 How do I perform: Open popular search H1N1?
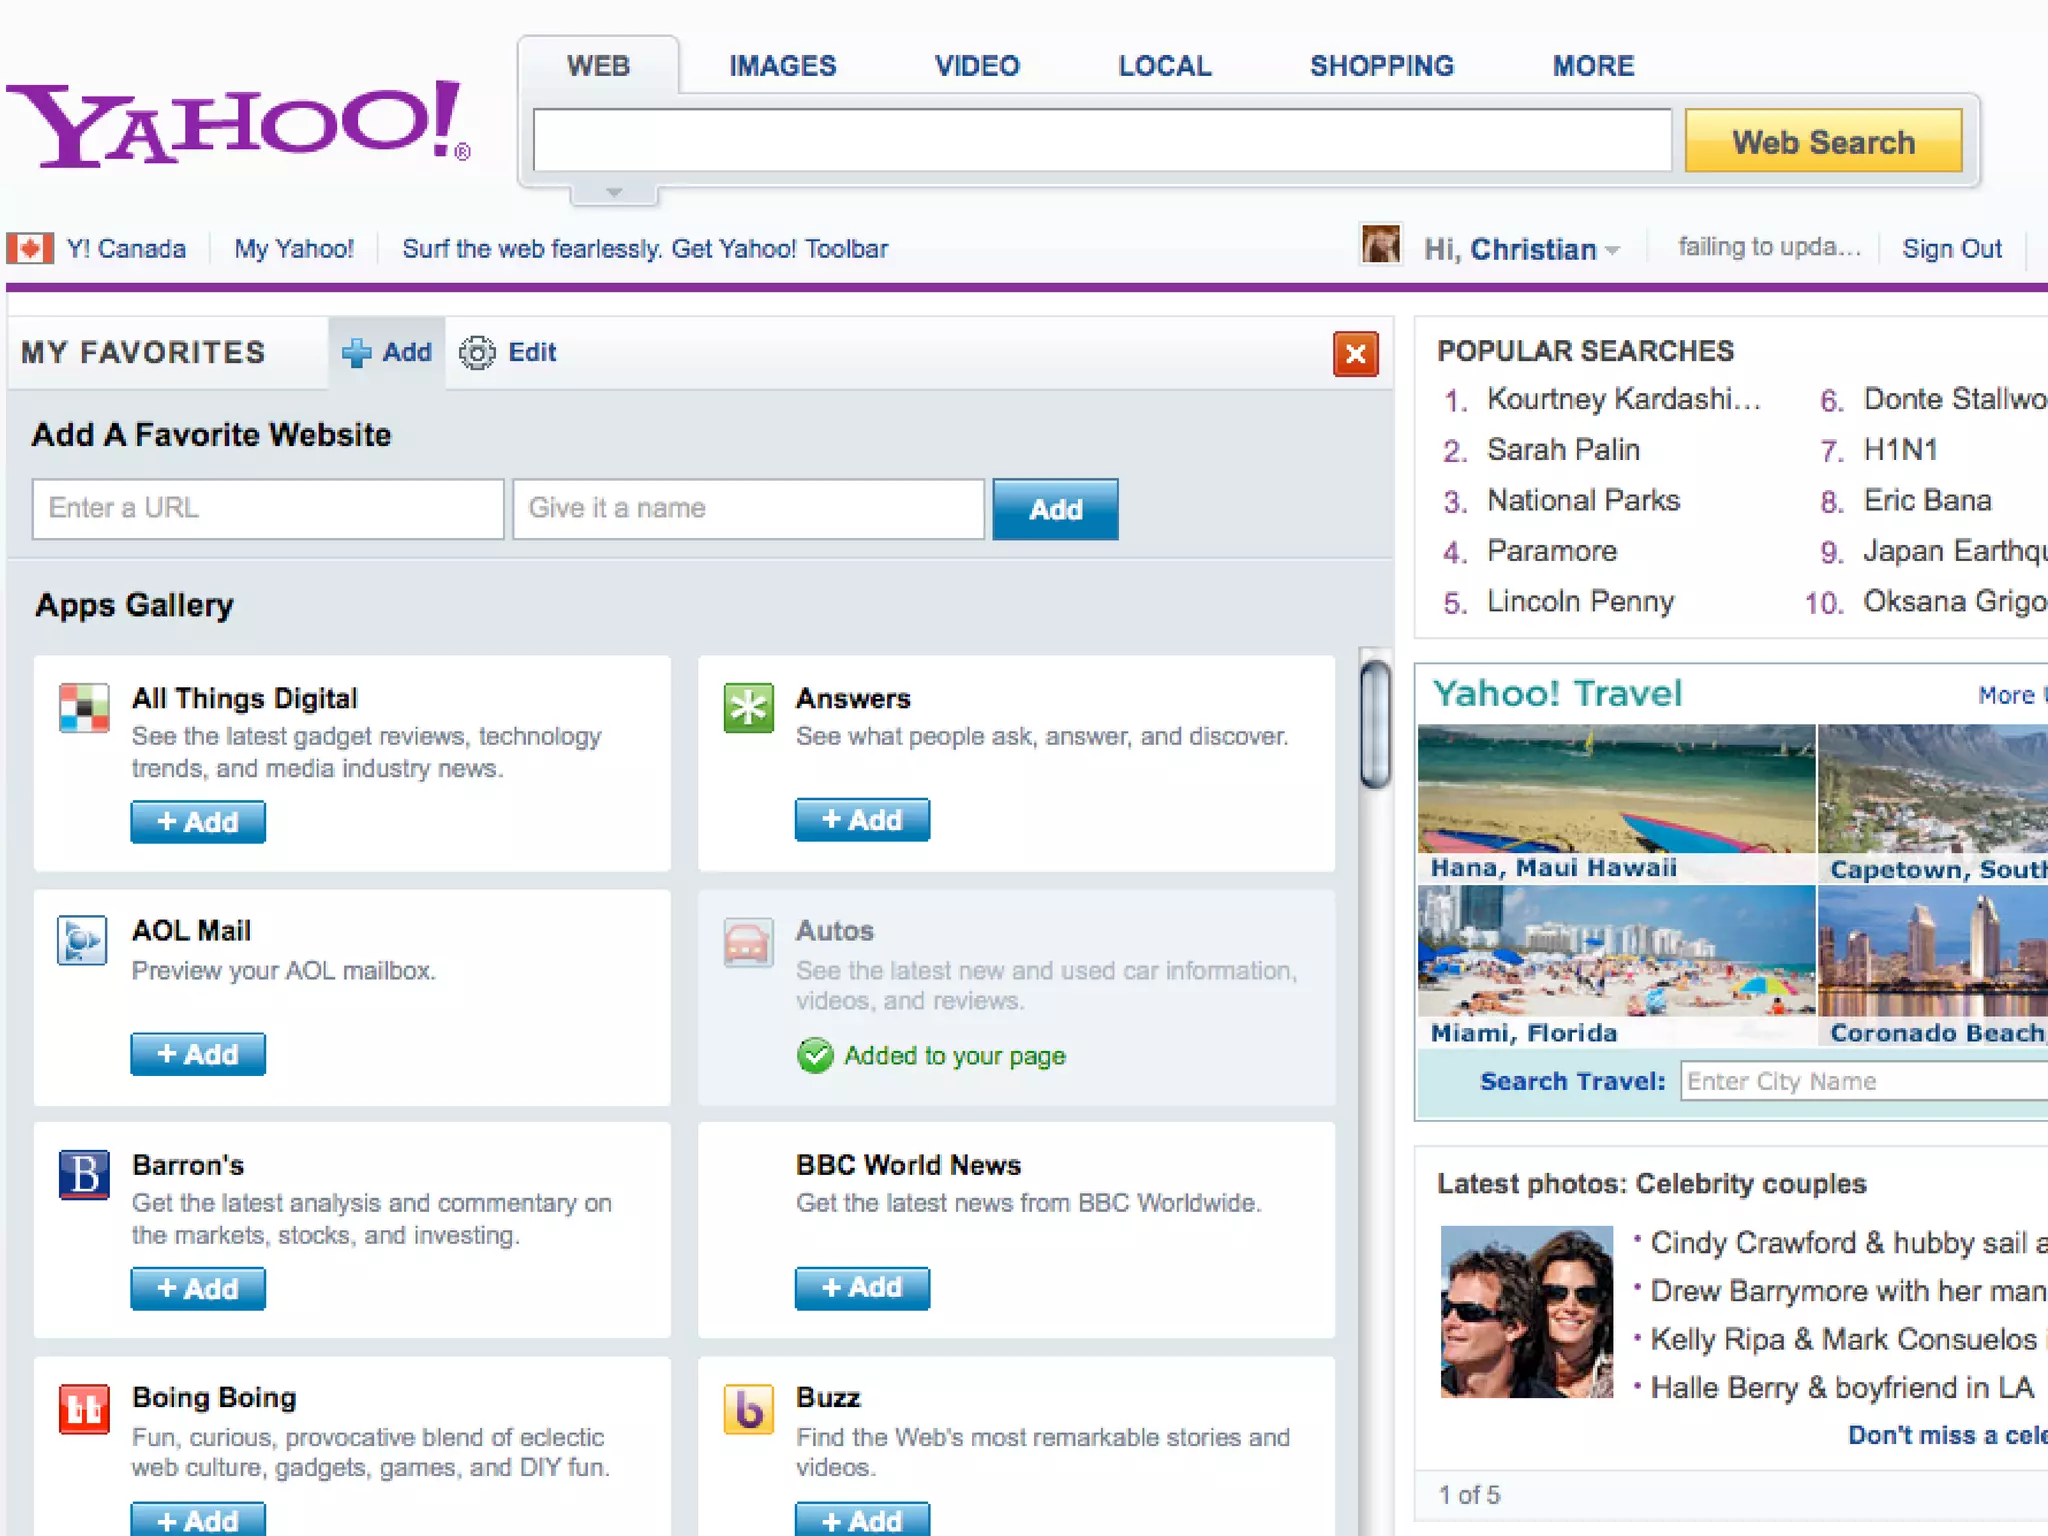1900,450
